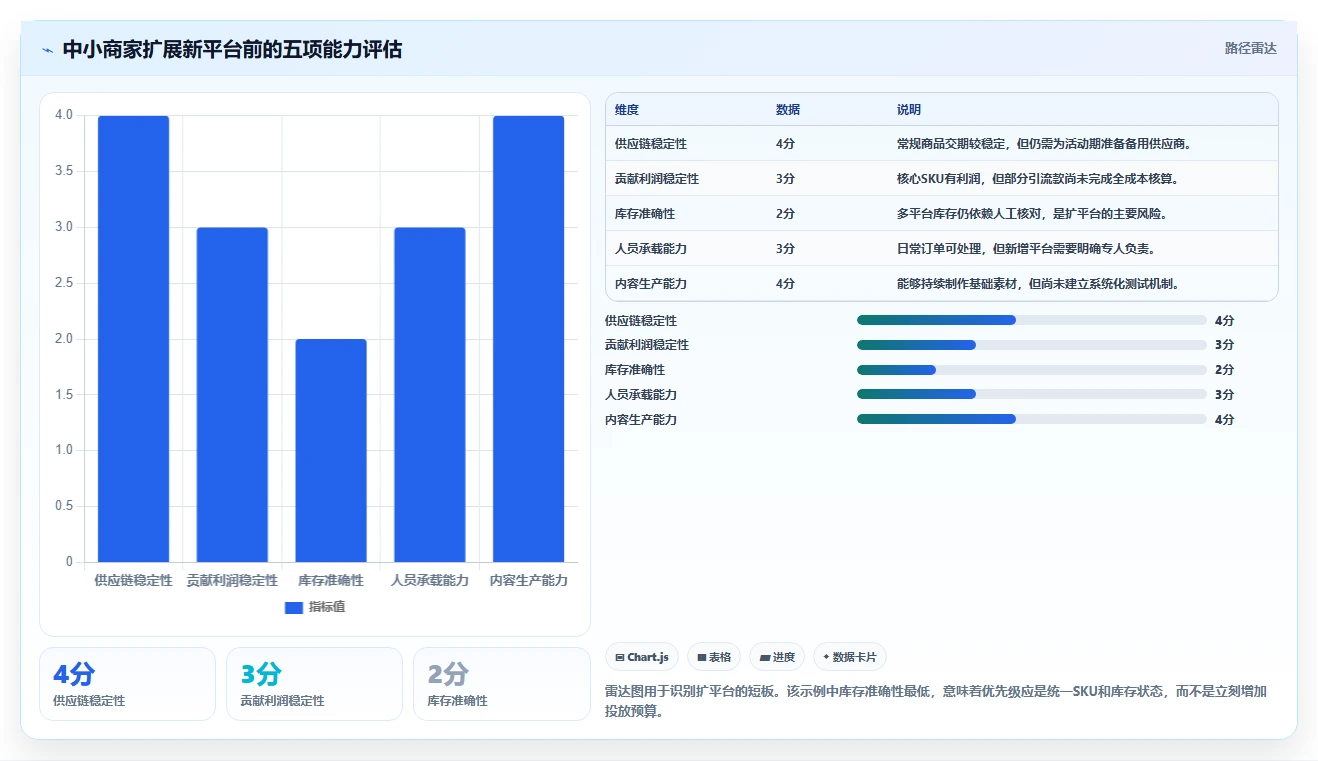Viewport: 1318px width, 761px height.
Task: Click the 4.0 y-axis label
Action: [64, 115]
